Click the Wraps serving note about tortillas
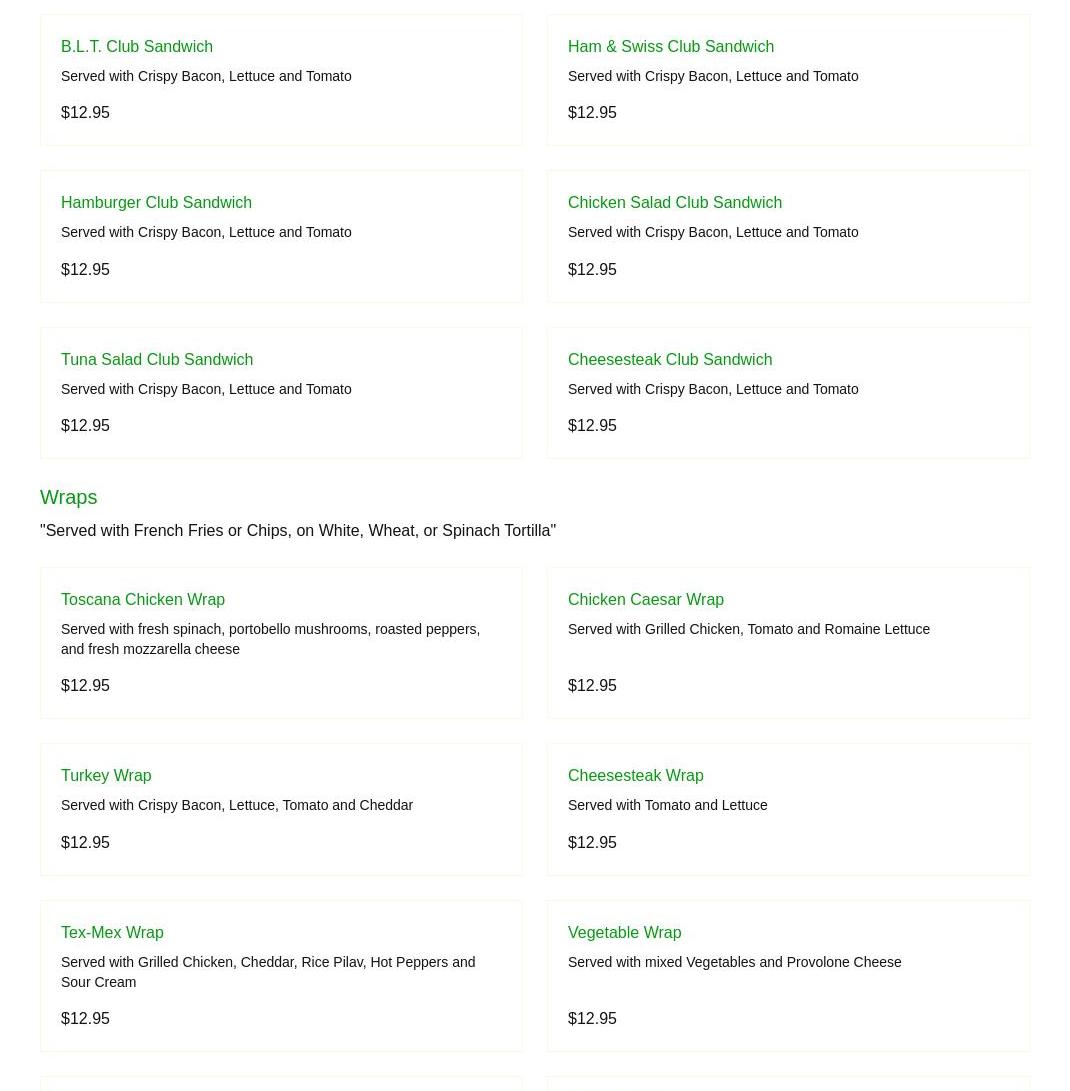This screenshot has width=1070, height=1091. pos(298,530)
